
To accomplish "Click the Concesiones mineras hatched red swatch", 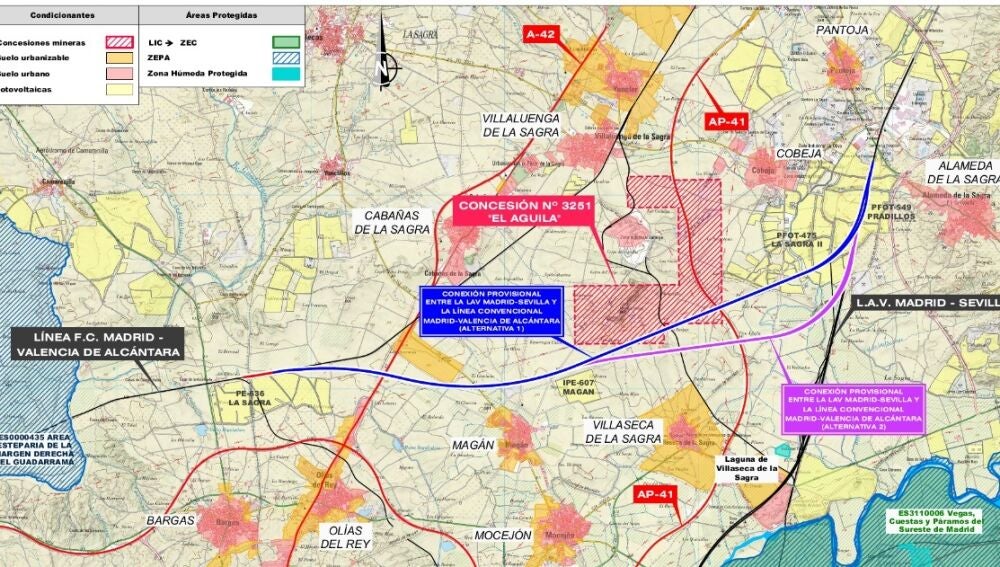I will [119, 43].
